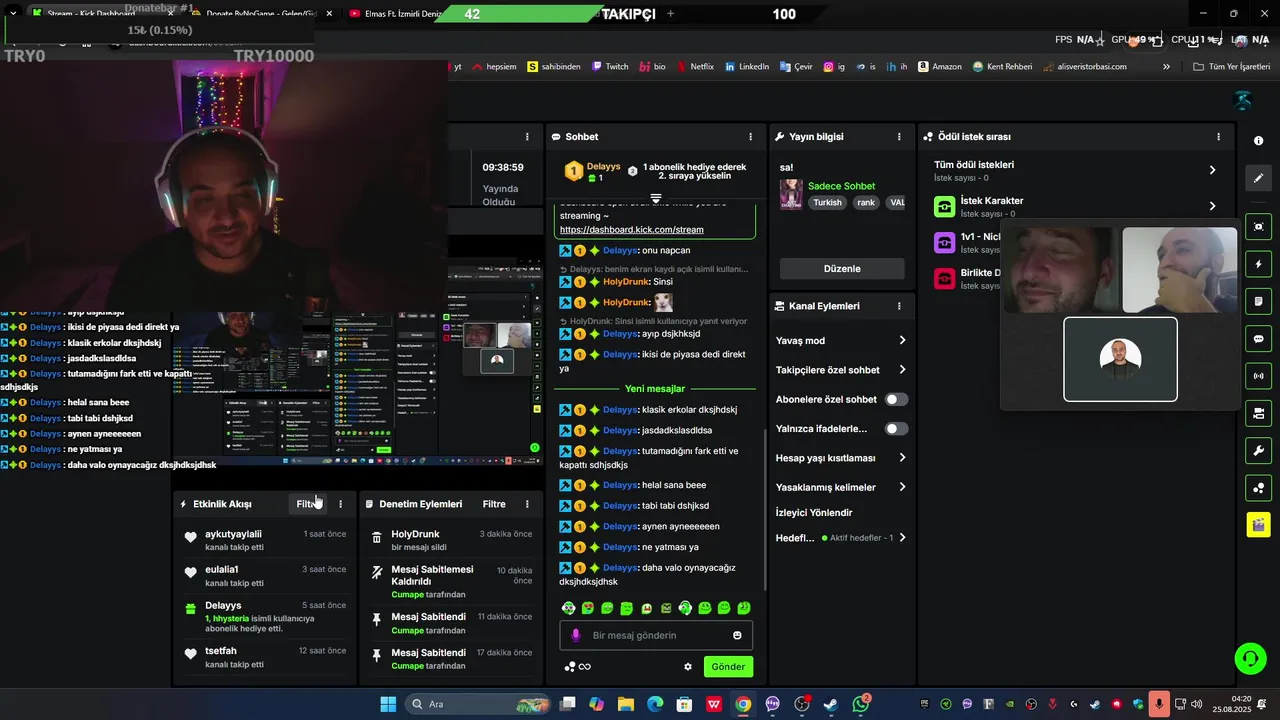Viewport: 1280px width, 720px height.
Task: Pick the heart-eyes green emote
Action: pyautogui.click(x=588, y=608)
